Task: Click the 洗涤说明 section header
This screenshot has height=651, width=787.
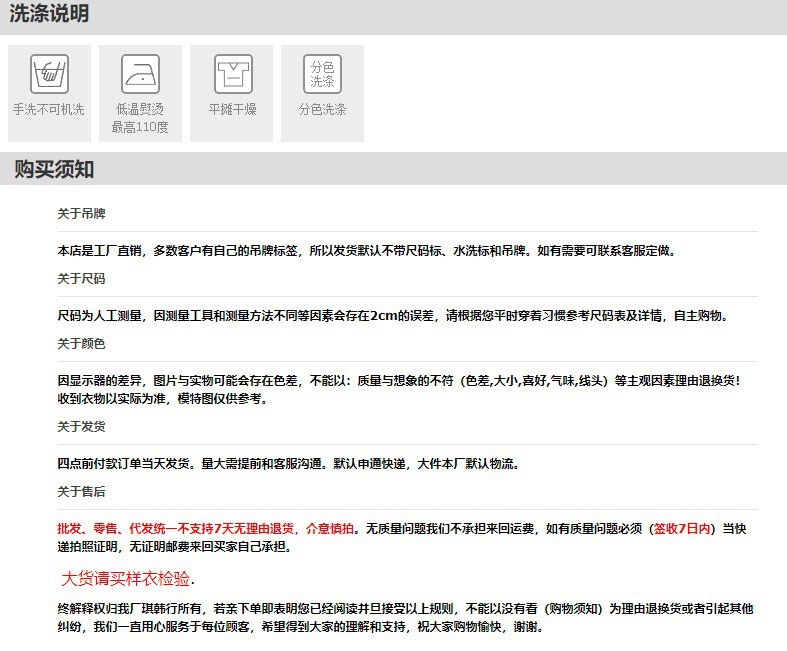Action: point(49,14)
